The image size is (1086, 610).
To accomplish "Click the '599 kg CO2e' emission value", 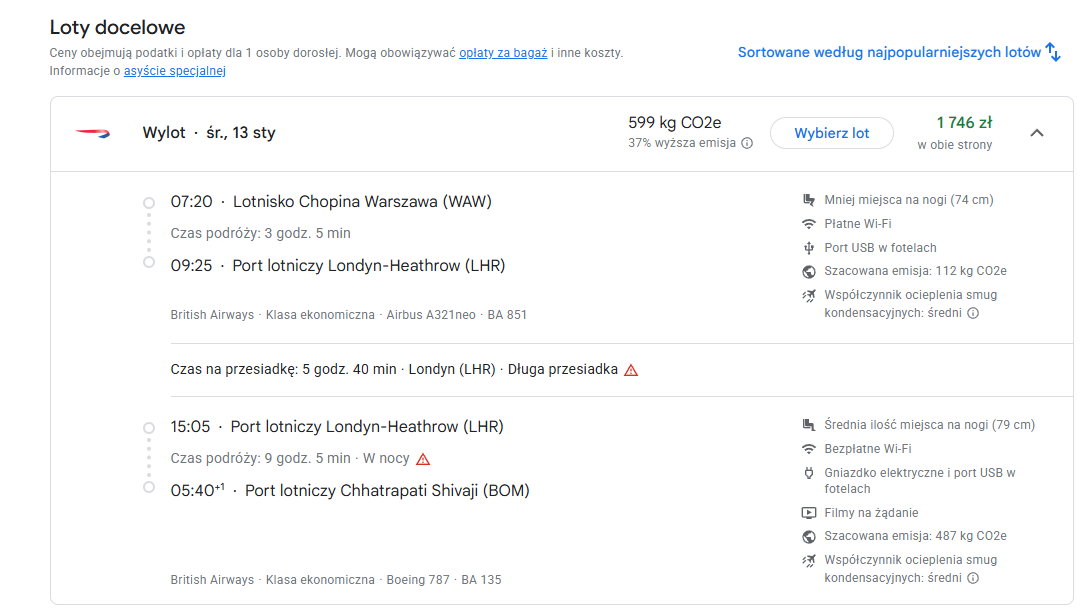I will [x=675, y=123].
